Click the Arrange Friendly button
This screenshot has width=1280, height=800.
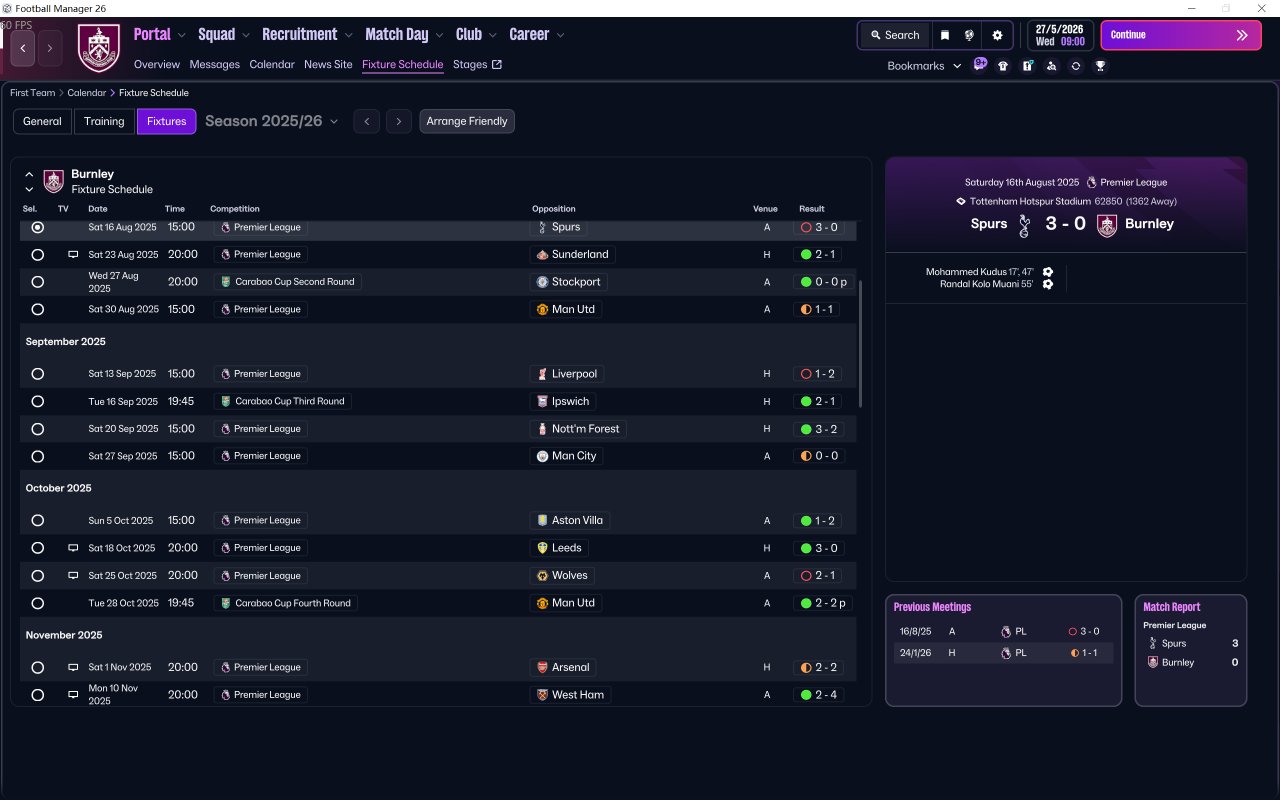(x=467, y=121)
